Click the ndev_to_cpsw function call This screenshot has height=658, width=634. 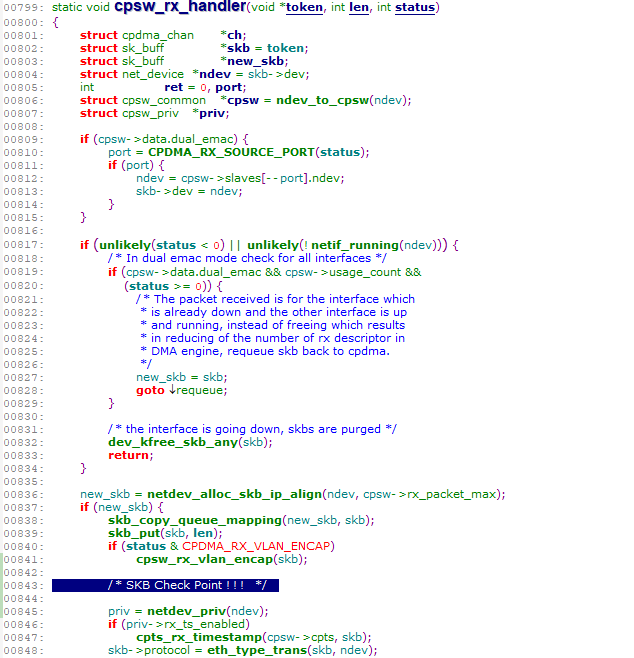coord(323,100)
